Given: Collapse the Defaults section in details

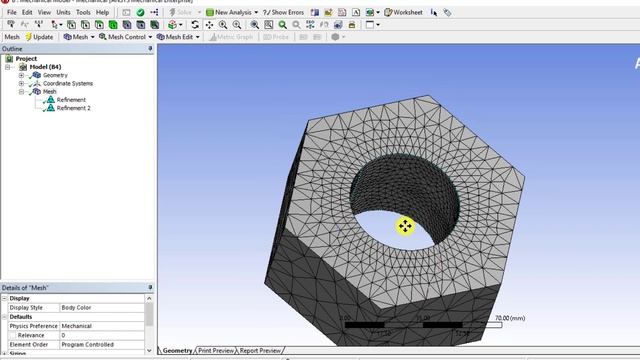Looking at the screenshot, I should (x=4, y=317).
